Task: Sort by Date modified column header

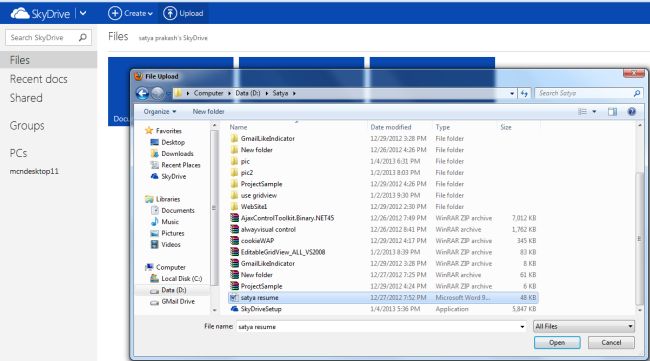Action: (391, 127)
